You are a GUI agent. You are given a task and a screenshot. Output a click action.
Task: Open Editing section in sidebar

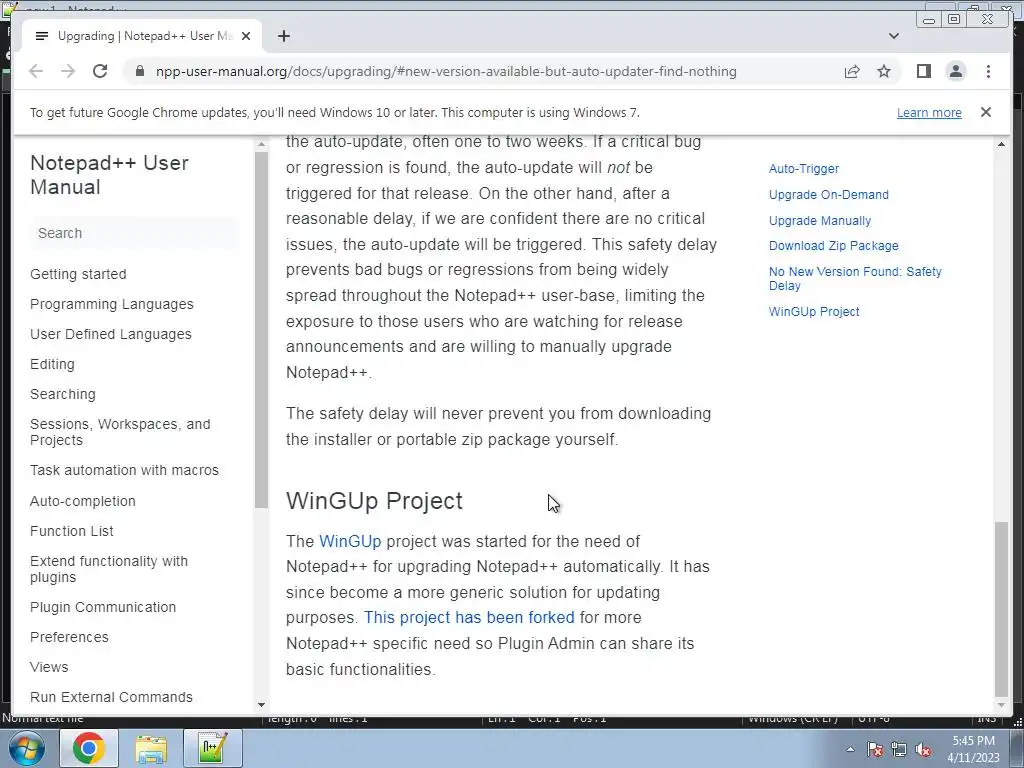pyautogui.click(x=52, y=364)
